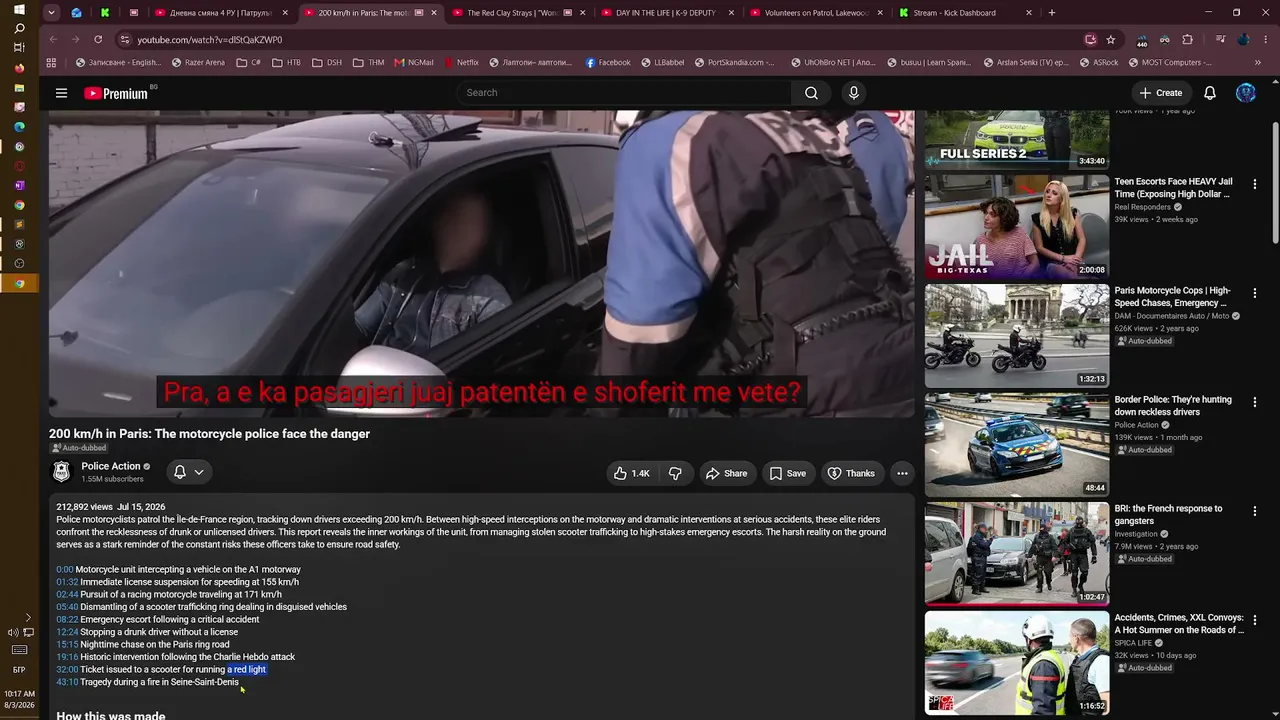Show hidden system tray icons chevron
This screenshot has height=720, width=1280.
coord(28,618)
